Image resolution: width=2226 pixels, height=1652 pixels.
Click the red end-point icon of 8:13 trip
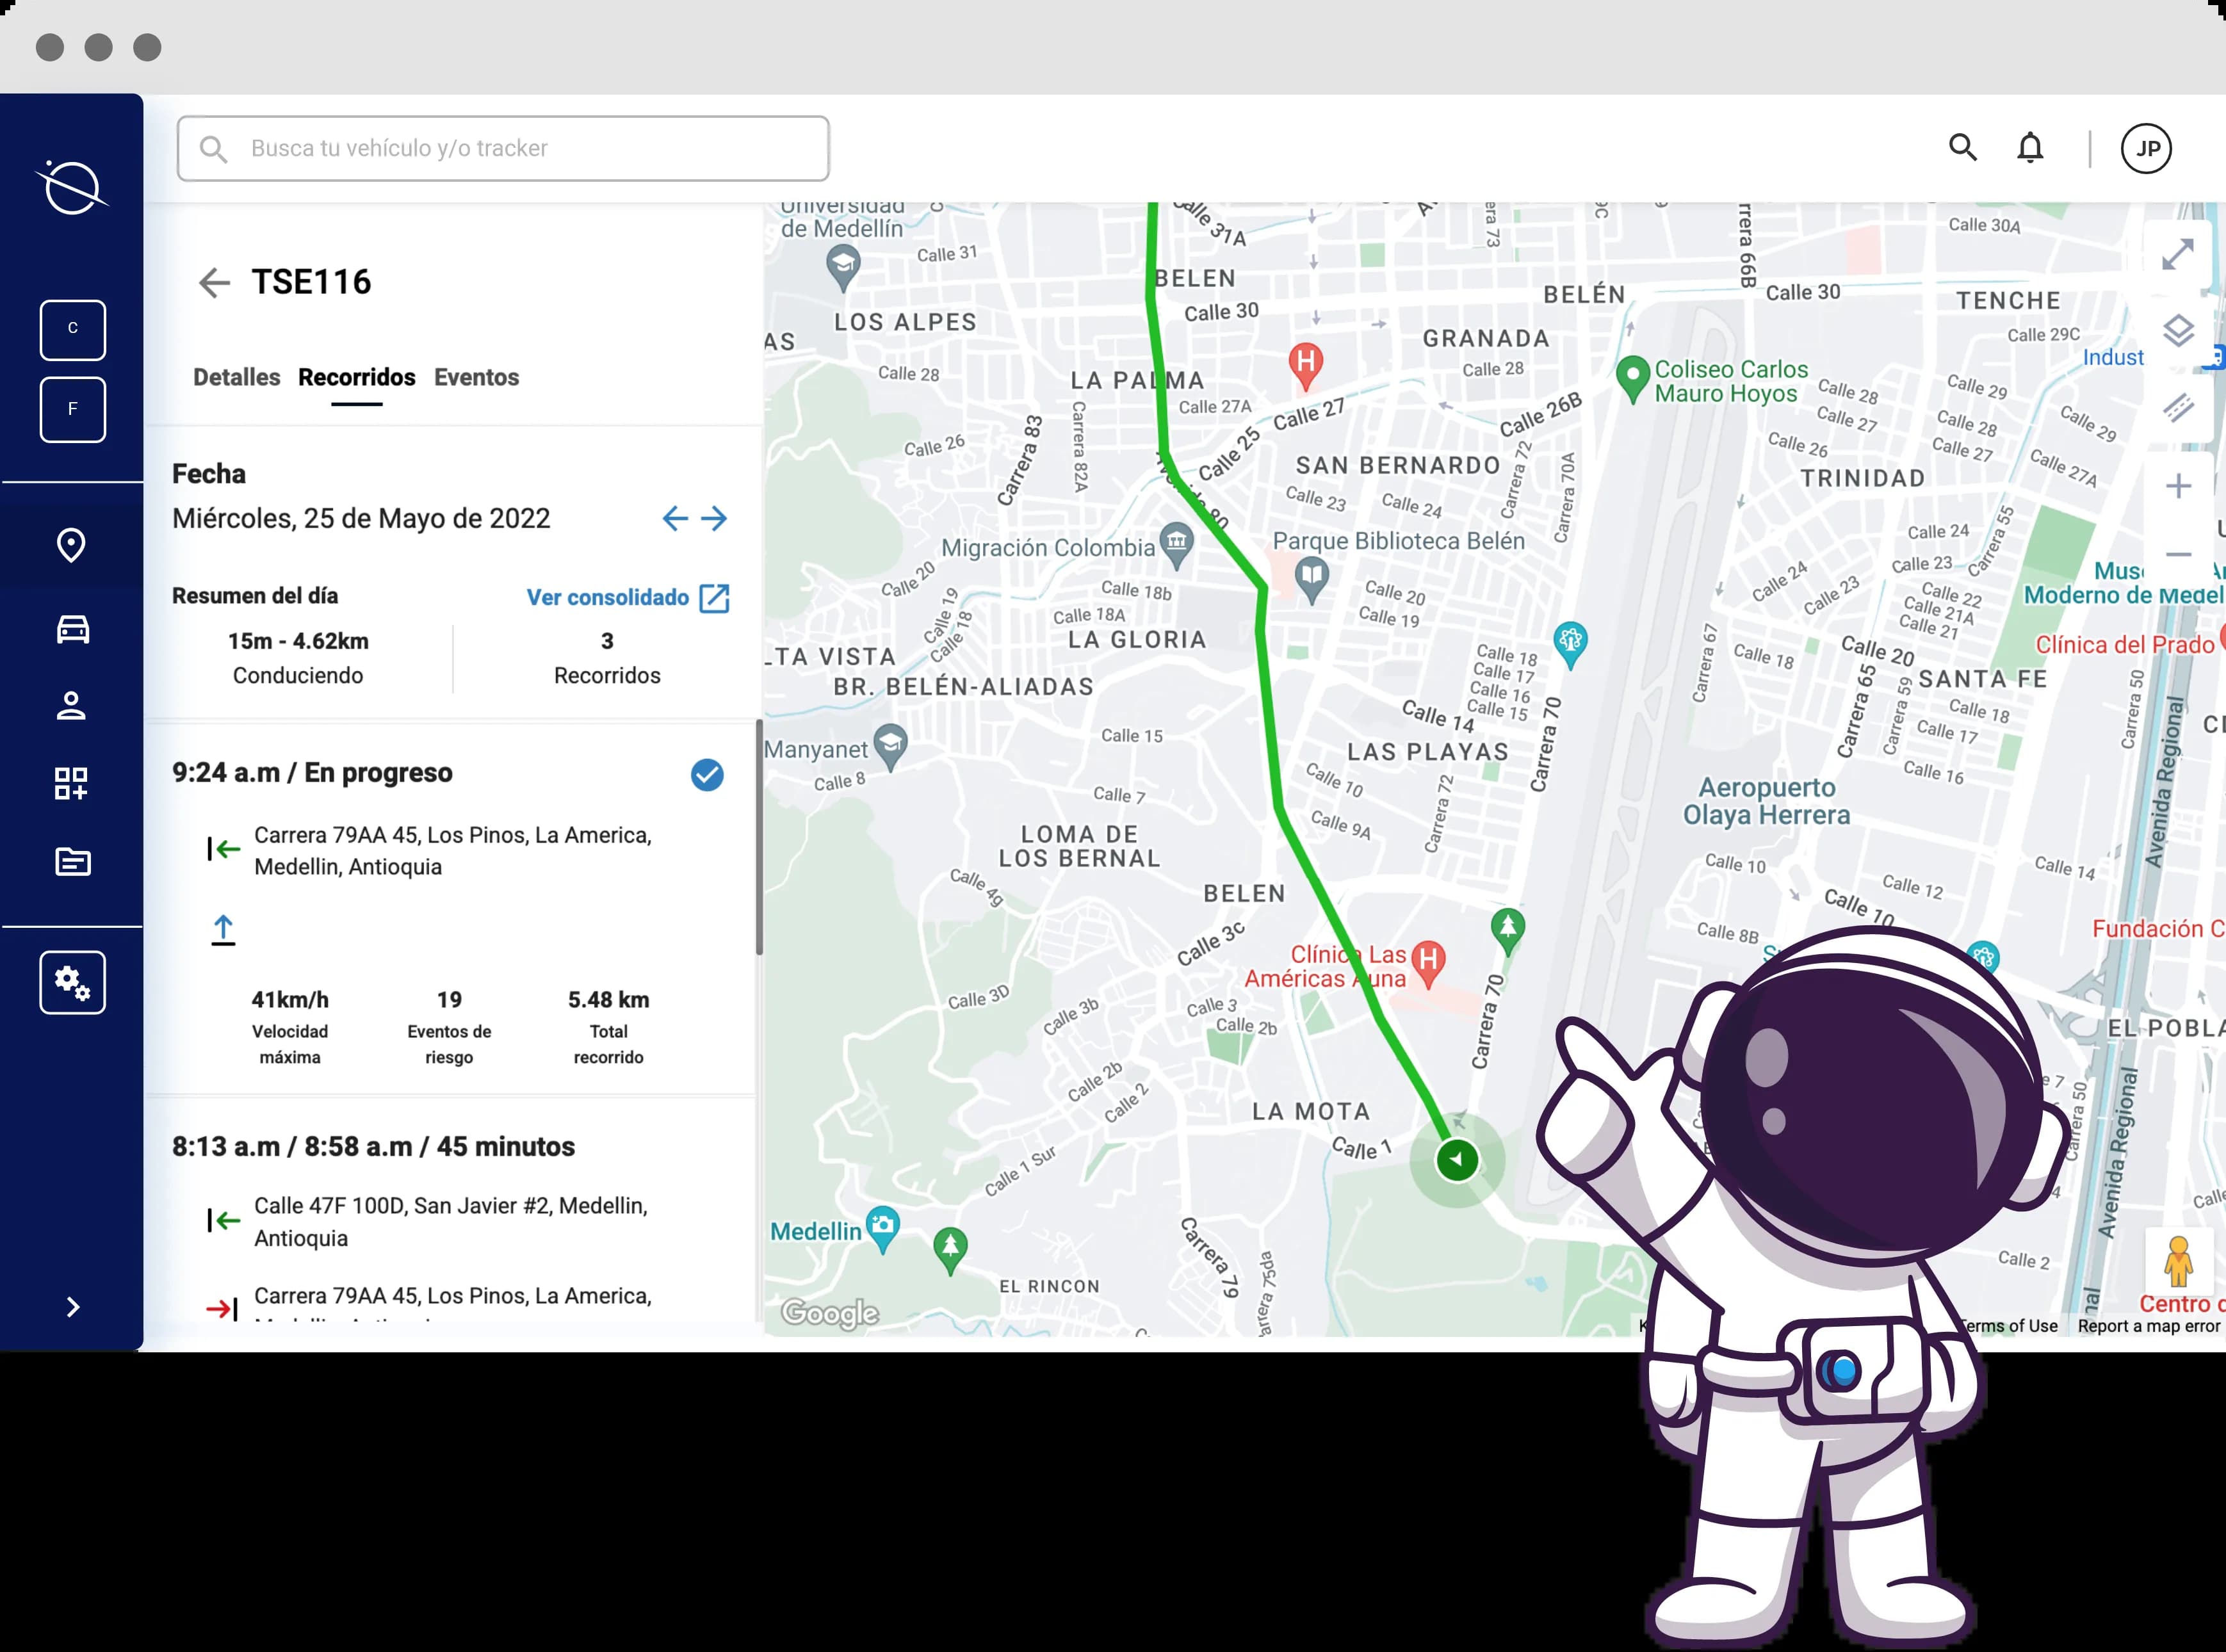(x=222, y=1308)
